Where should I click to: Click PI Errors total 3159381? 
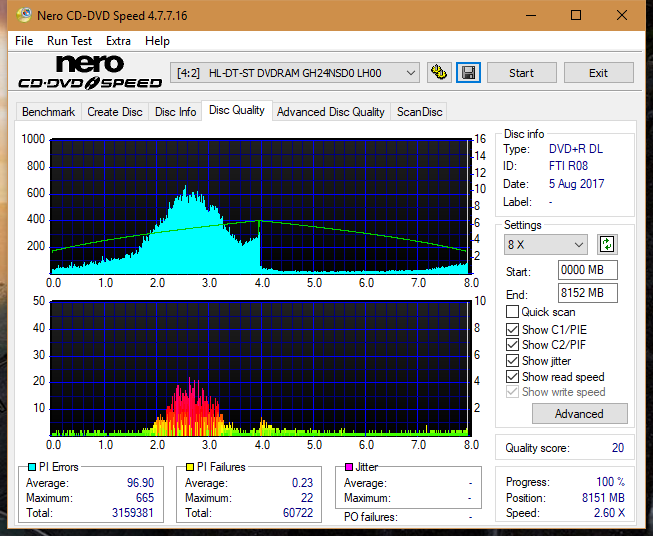point(132,513)
